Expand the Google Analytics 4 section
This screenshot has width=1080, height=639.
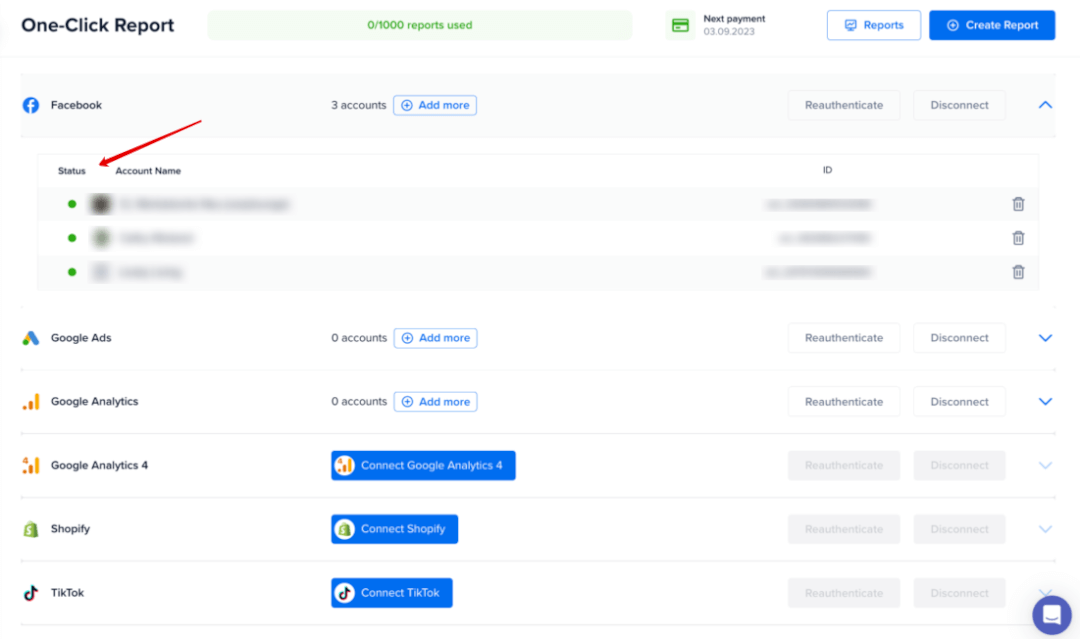coord(1045,465)
